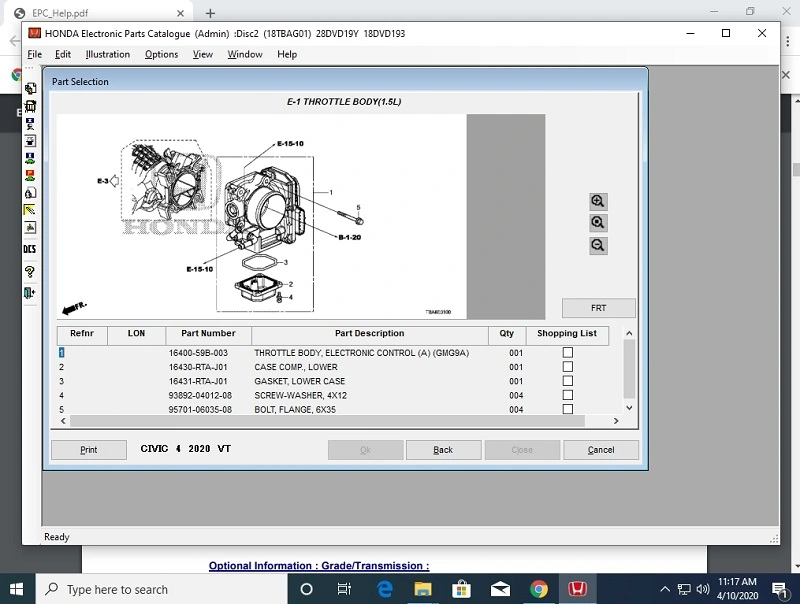Click the FRT button
Viewport: 800px width, 604px height.
point(598,308)
